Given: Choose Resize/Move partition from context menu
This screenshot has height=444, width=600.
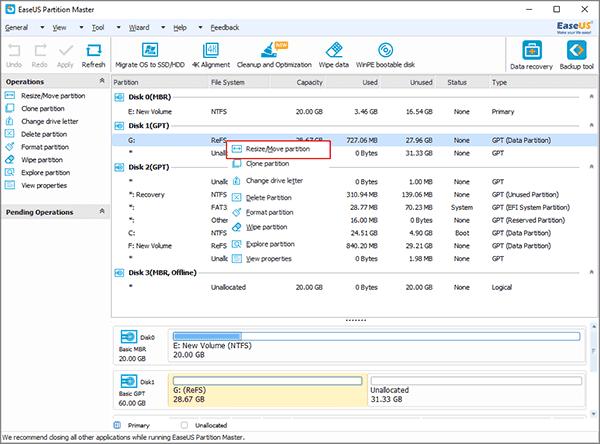Looking at the screenshot, I should tap(277, 149).
